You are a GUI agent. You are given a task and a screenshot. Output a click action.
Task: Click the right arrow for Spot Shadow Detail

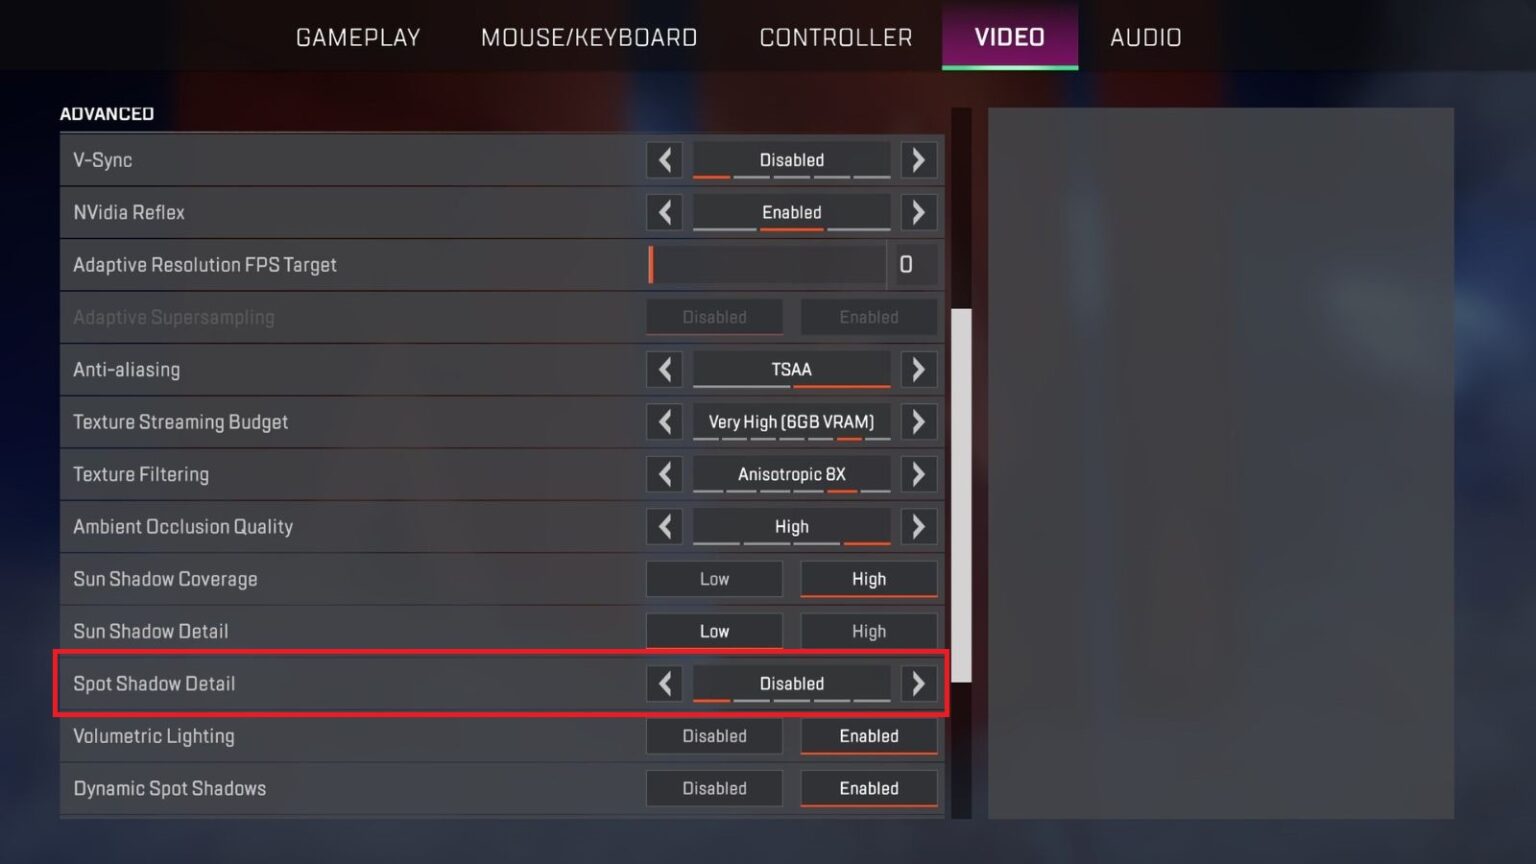[918, 684]
